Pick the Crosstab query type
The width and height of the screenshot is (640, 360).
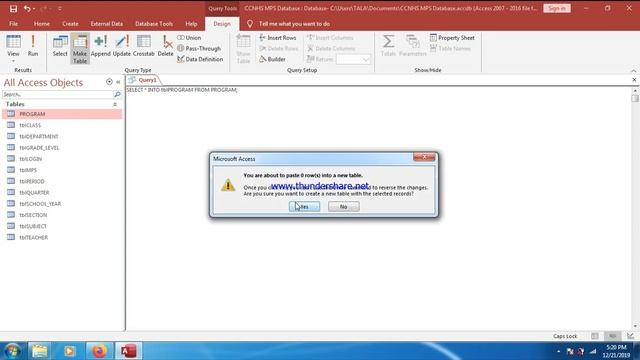pyautogui.click(x=144, y=46)
